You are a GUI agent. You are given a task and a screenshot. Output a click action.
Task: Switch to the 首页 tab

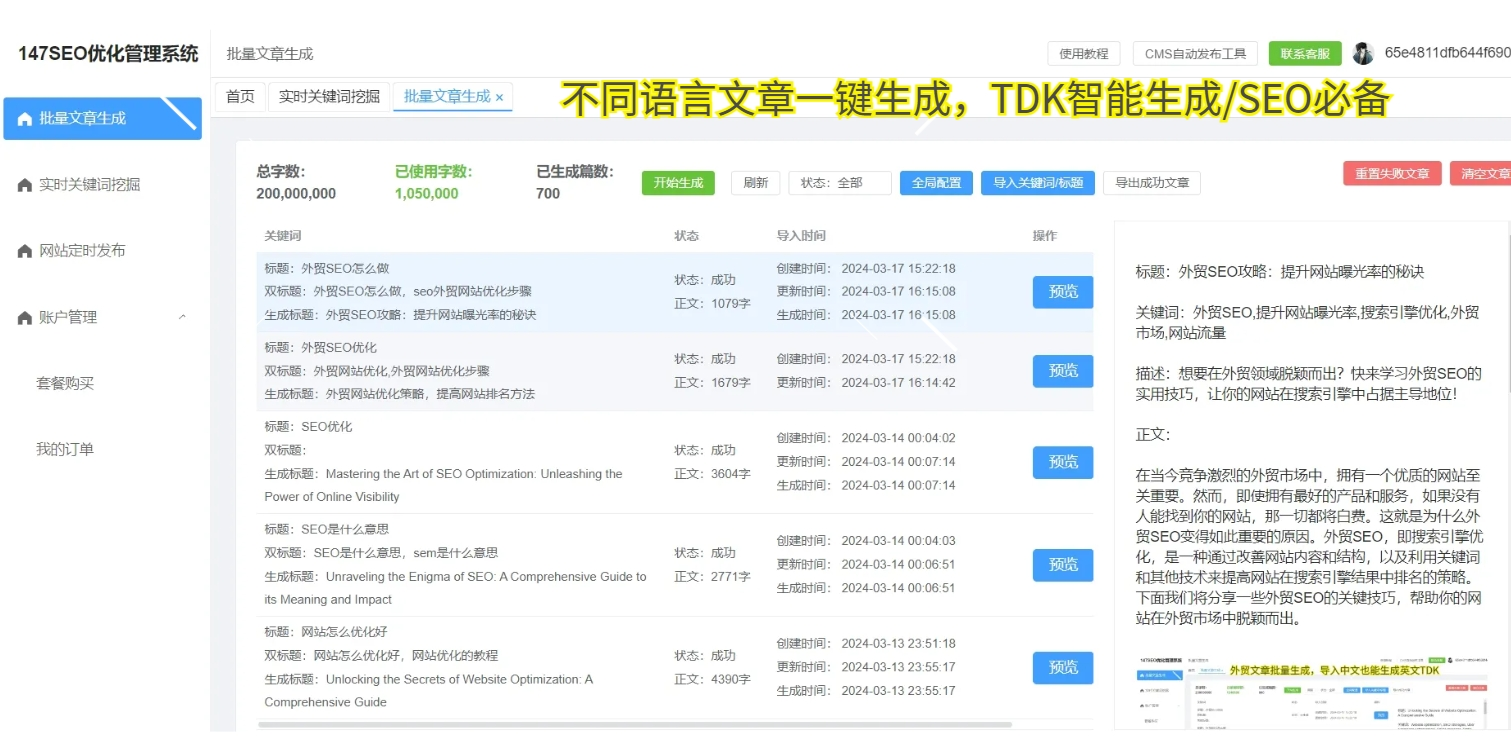239,97
